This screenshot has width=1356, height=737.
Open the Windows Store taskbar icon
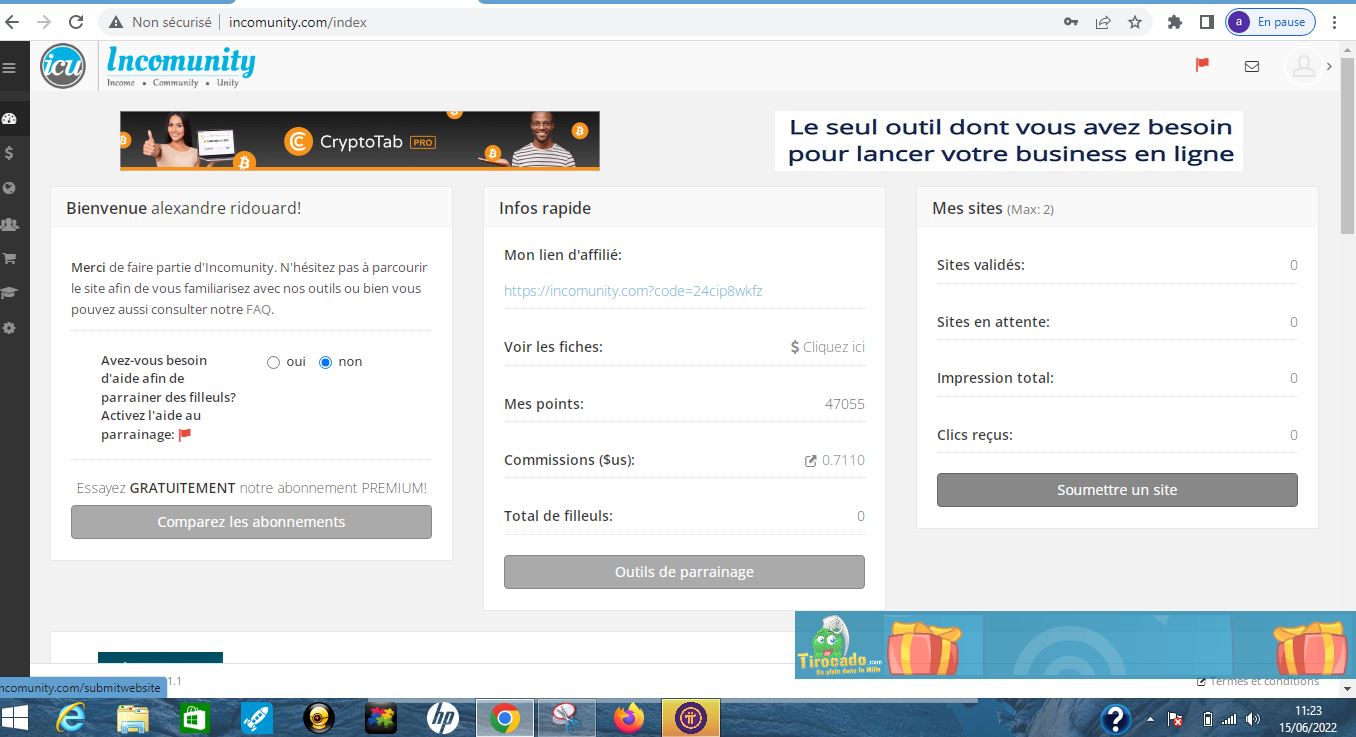[195, 717]
